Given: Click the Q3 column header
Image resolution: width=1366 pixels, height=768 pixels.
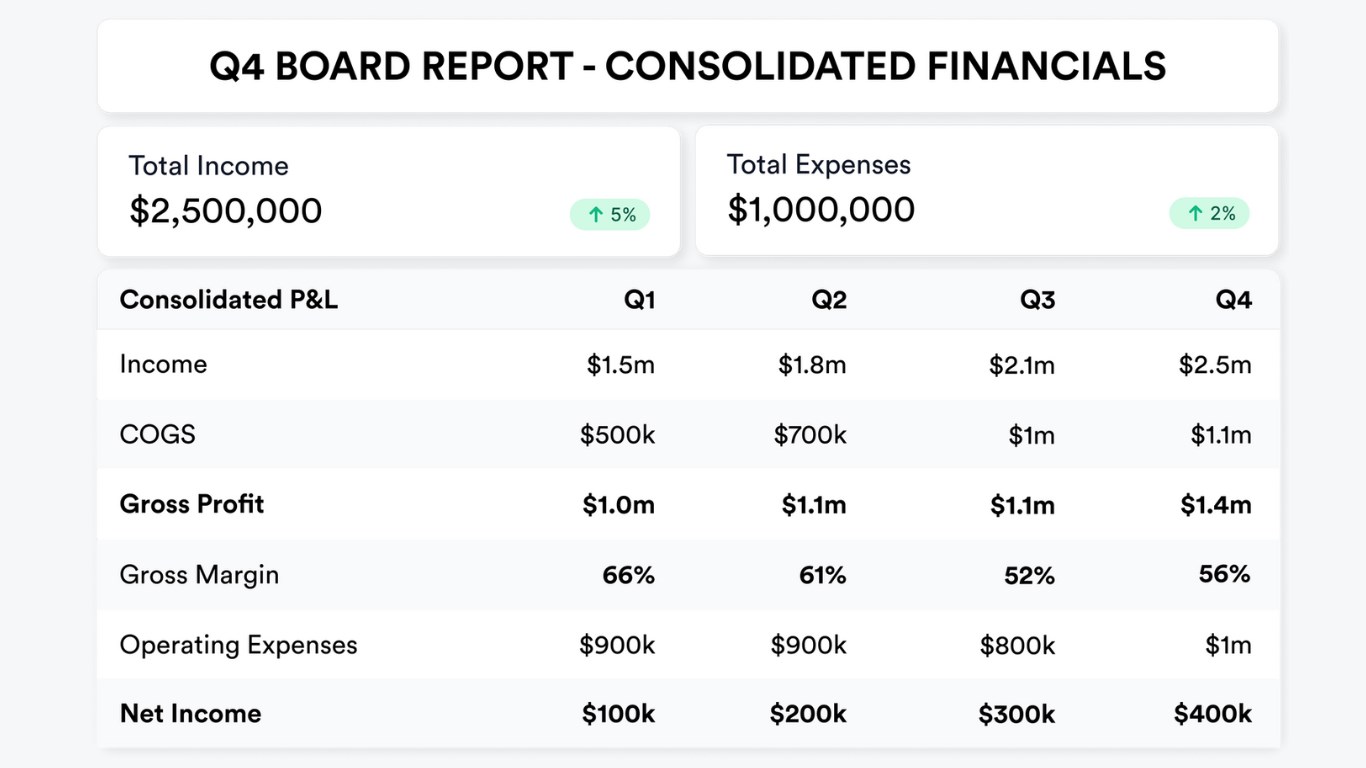Looking at the screenshot, I should (x=1037, y=300).
